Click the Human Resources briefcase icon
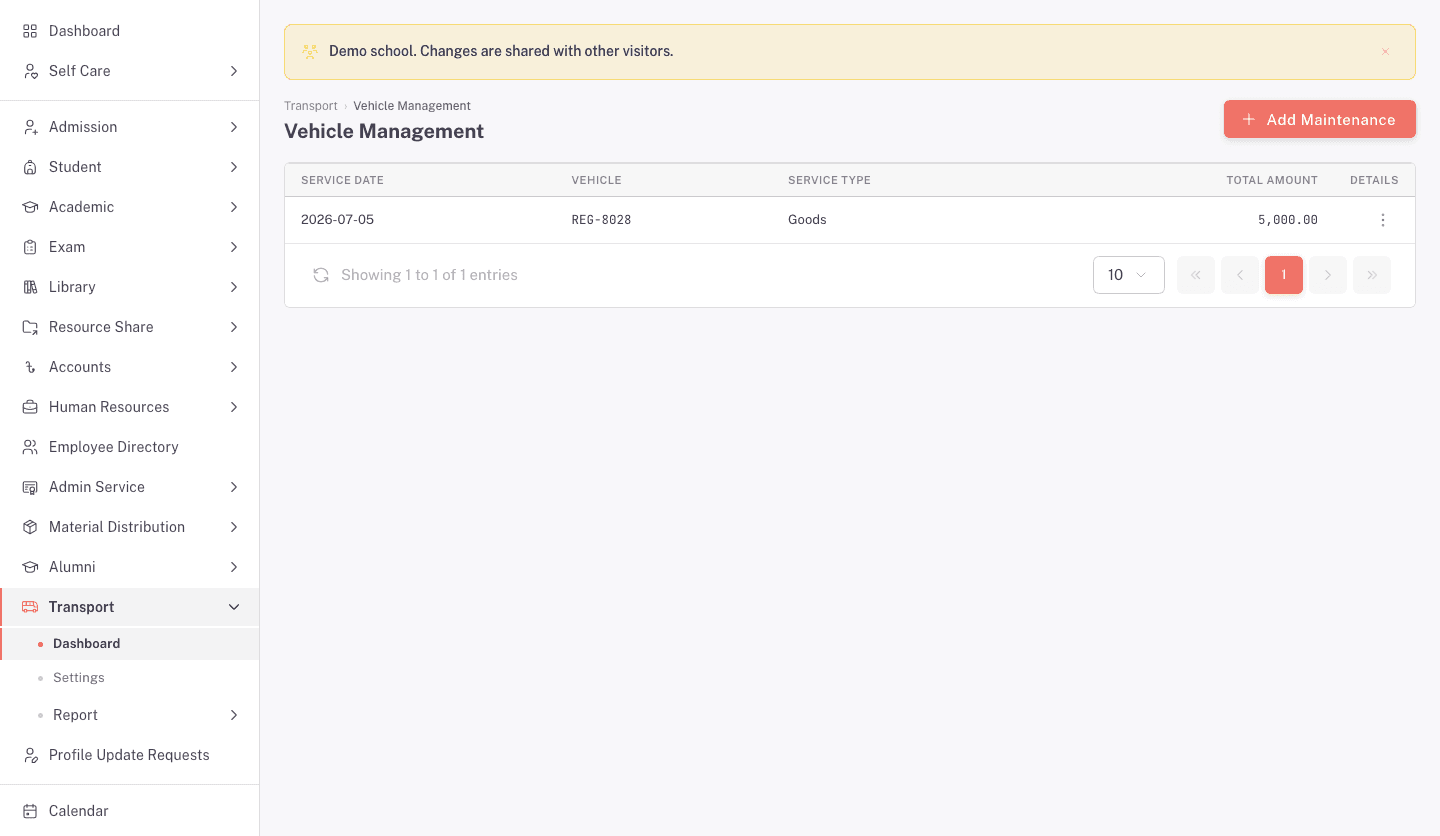1440x836 pixels. [x=30, y=407]
